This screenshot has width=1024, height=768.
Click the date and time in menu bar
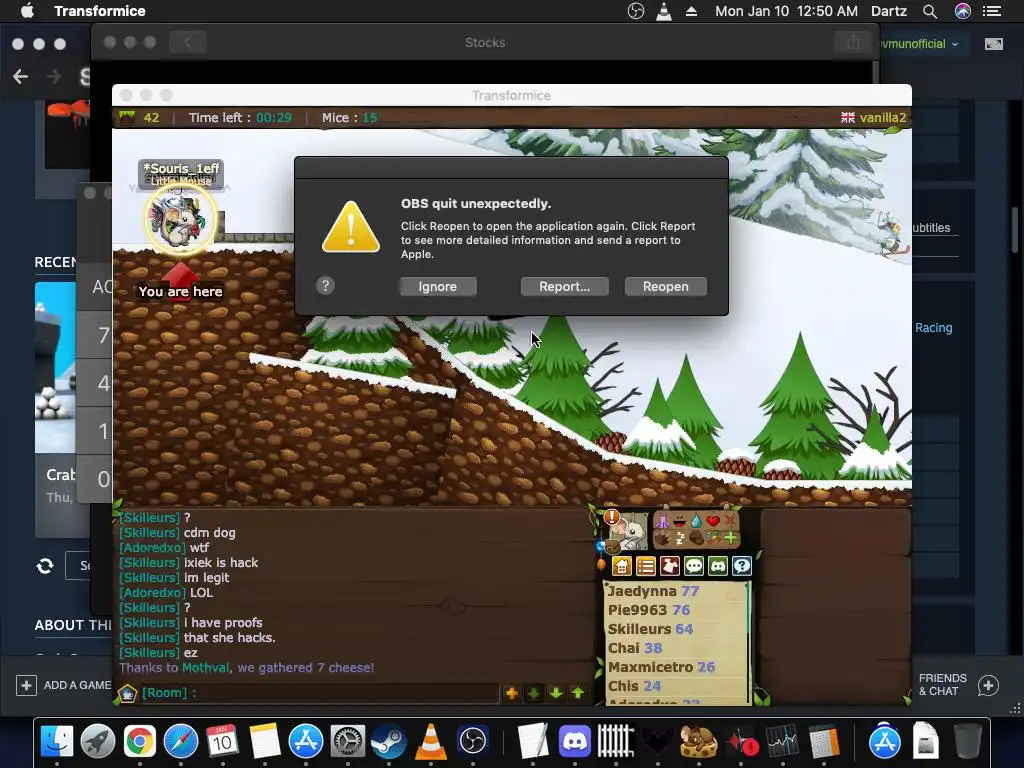click(x=786, y=11)
